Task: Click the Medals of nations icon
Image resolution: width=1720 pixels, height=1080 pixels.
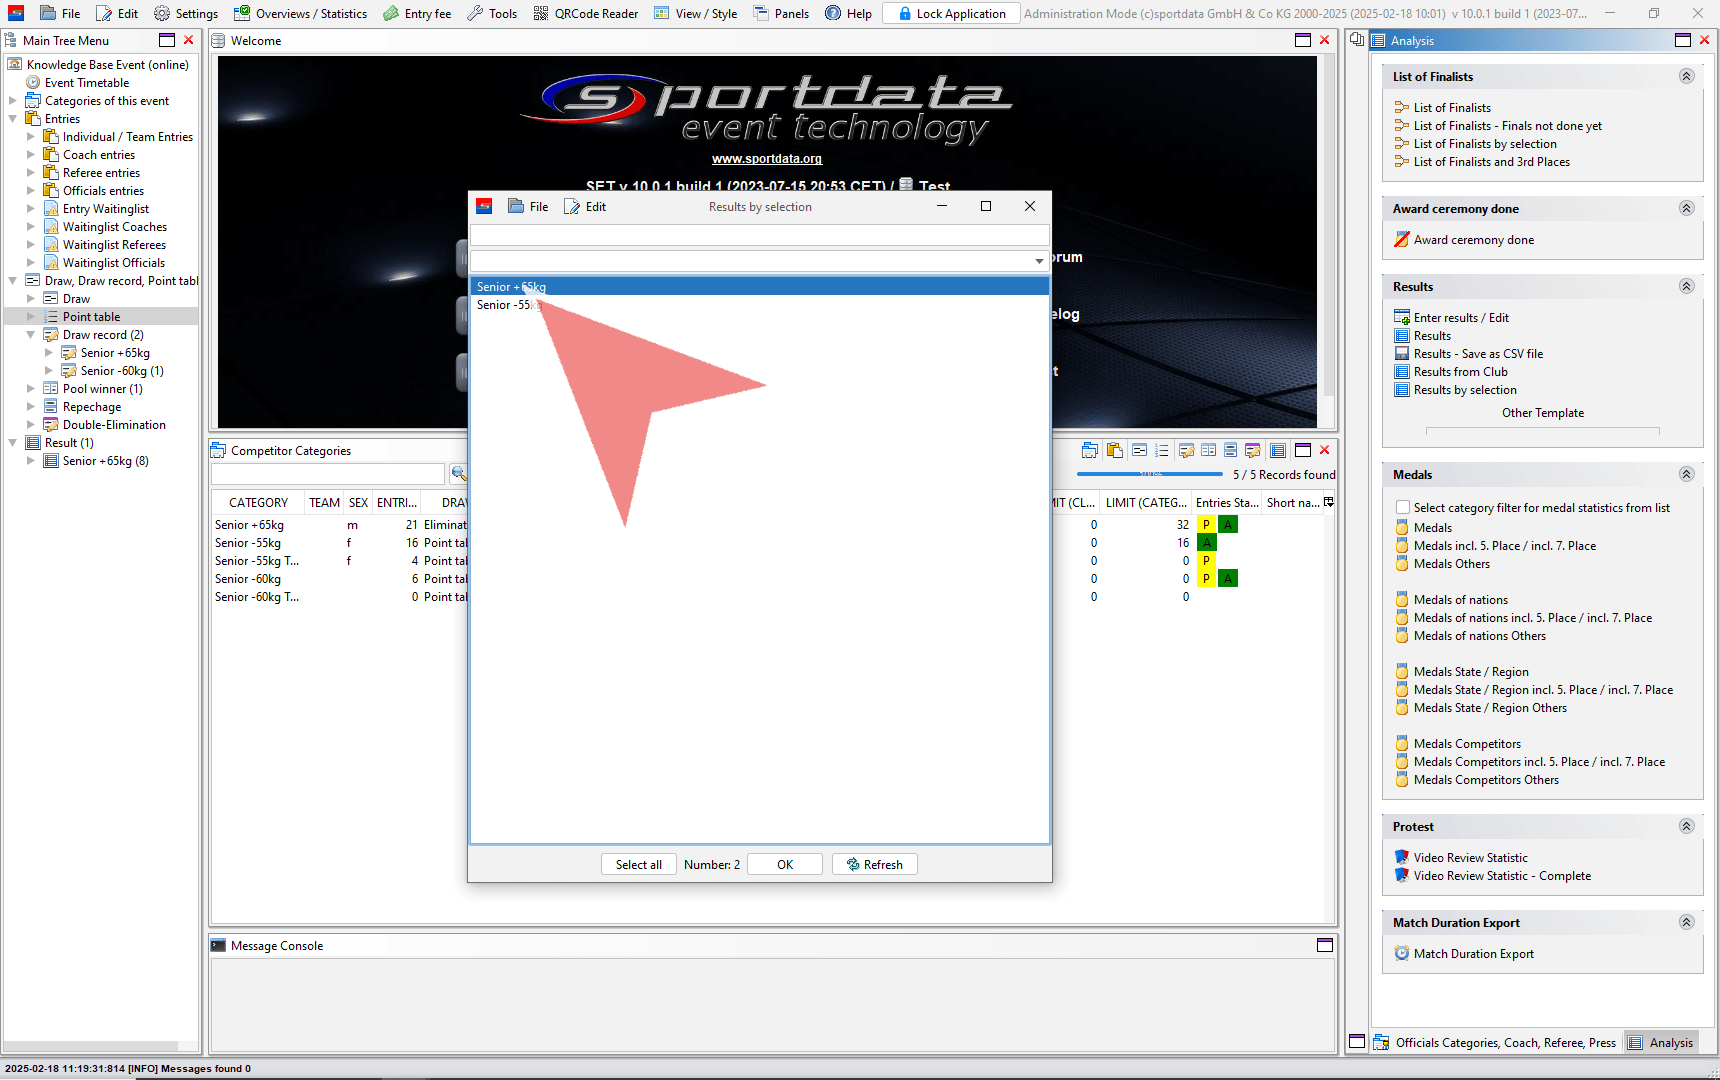Action: [1402, 600]
